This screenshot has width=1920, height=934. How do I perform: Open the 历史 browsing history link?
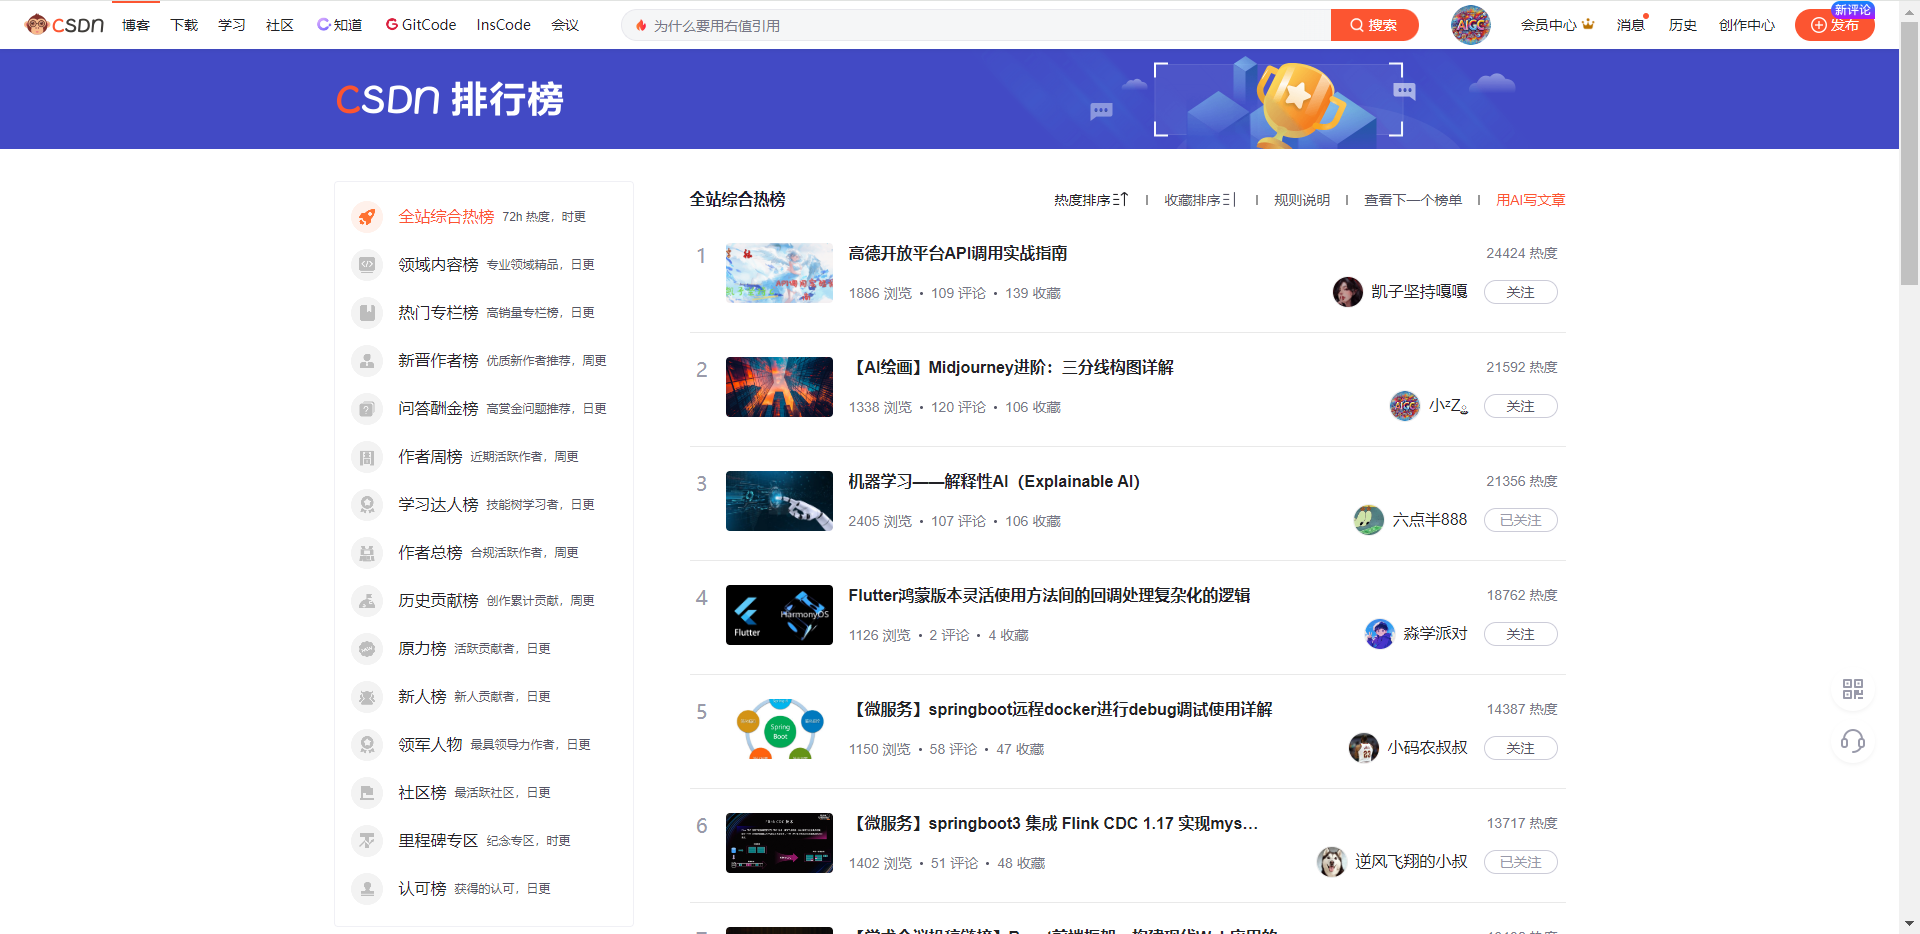point(1683,25)
